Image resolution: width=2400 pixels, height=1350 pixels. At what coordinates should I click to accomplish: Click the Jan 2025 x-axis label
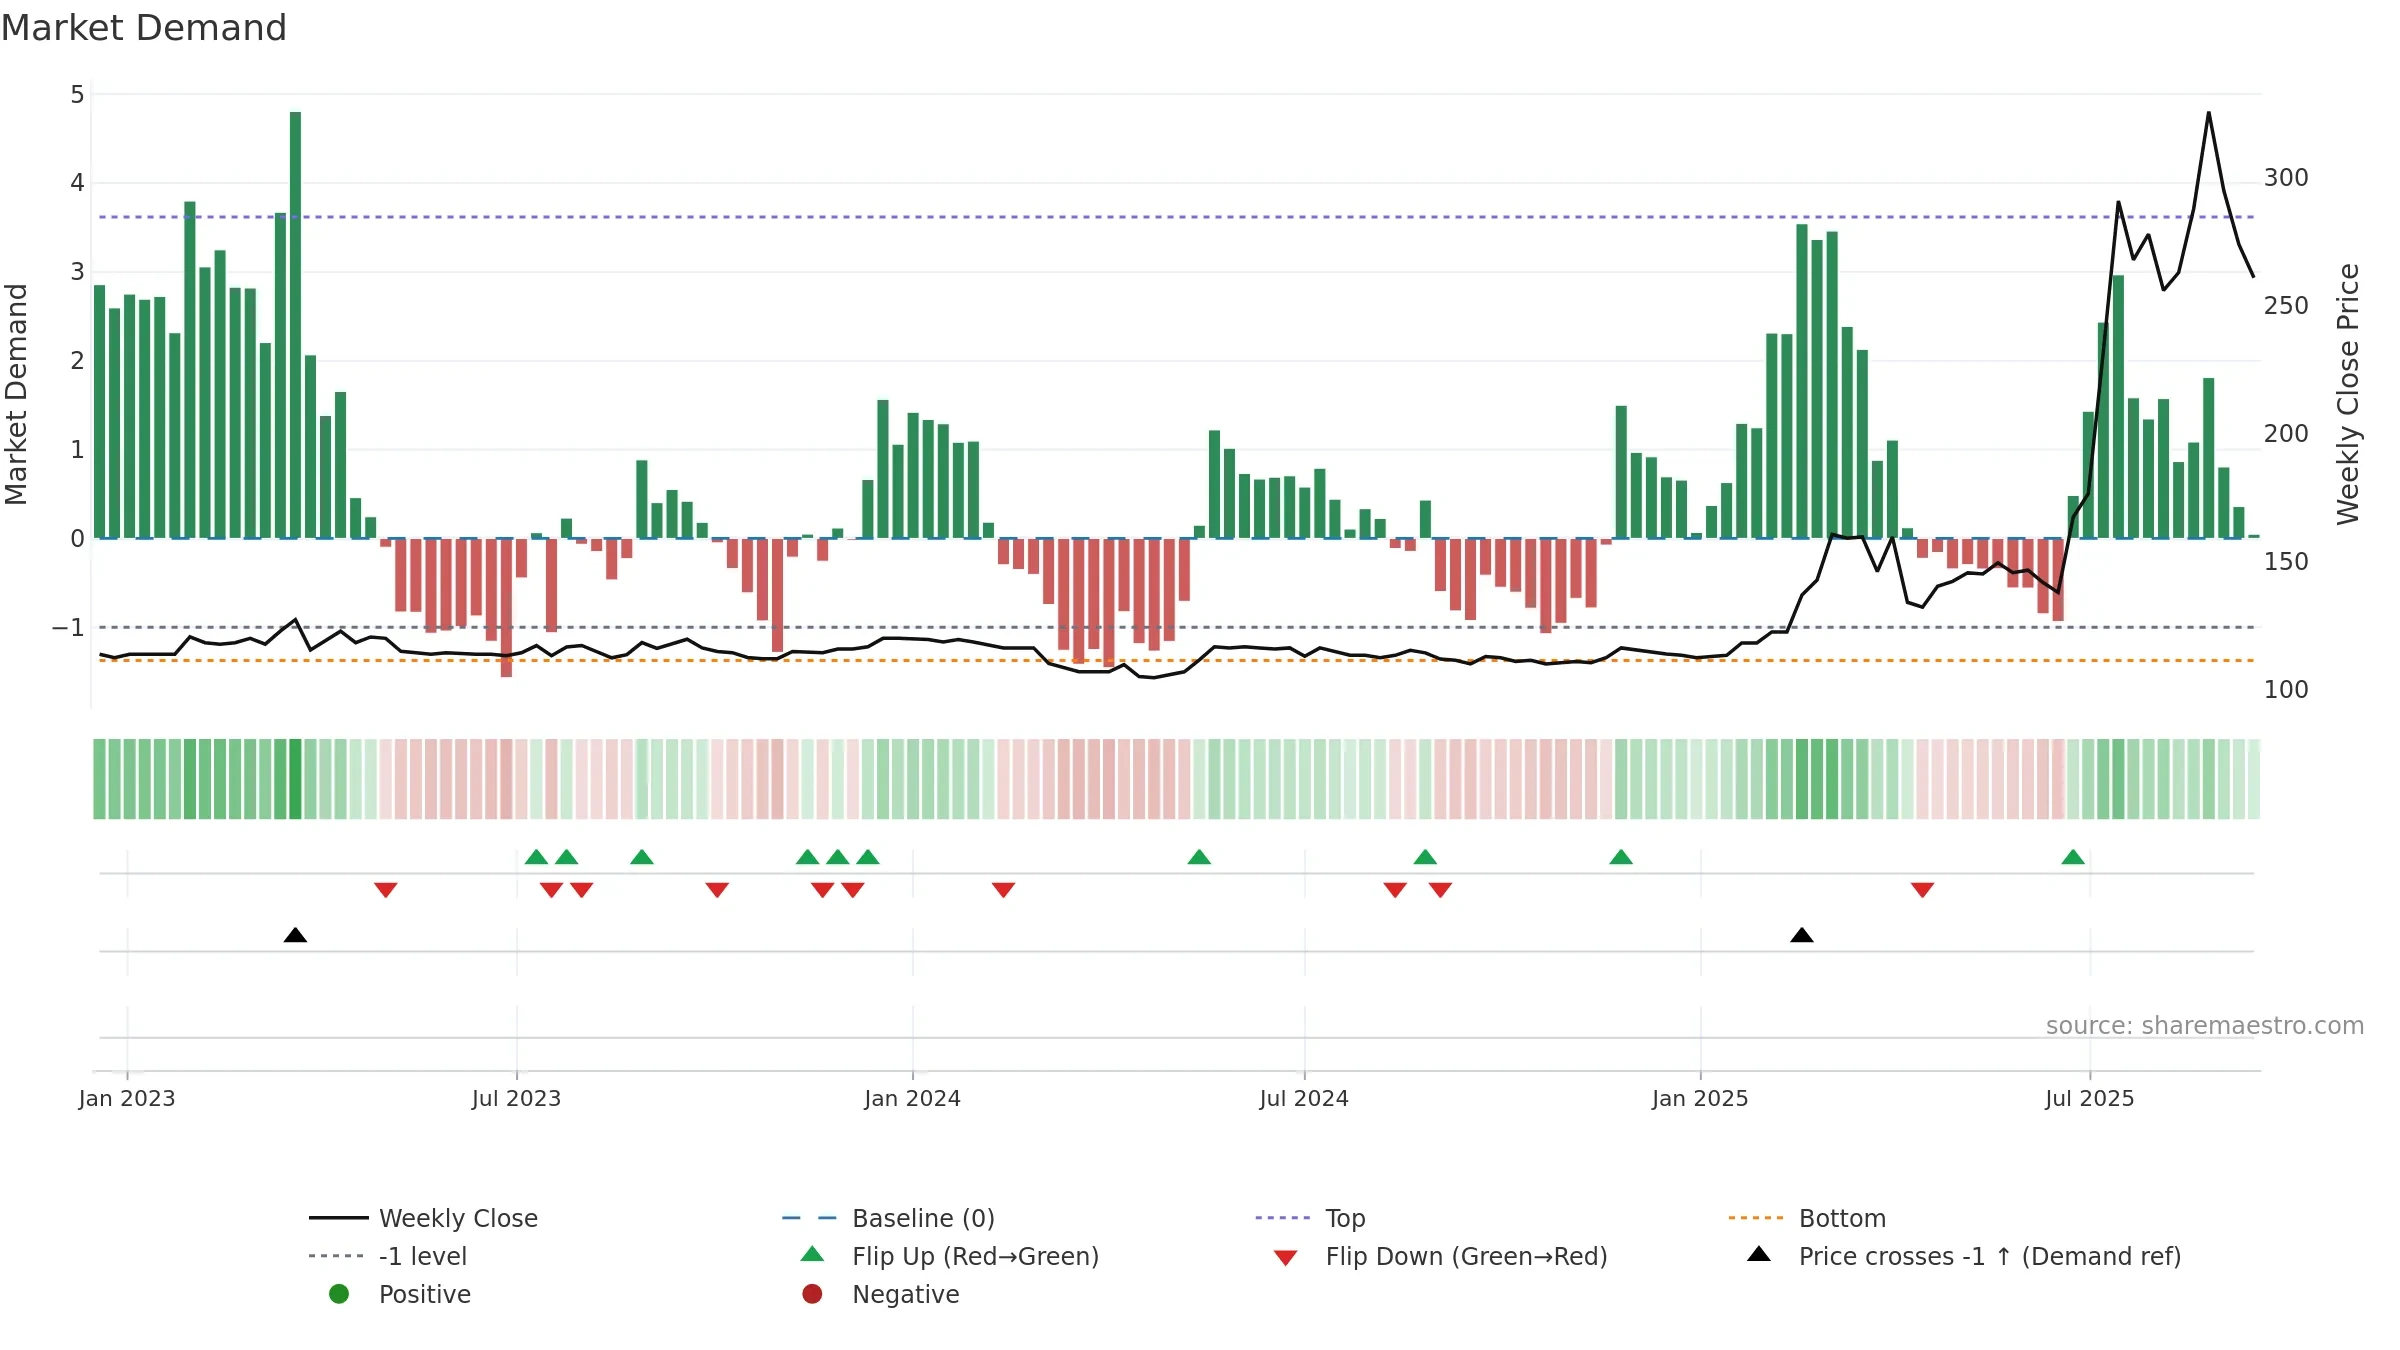(1700, 1098)
